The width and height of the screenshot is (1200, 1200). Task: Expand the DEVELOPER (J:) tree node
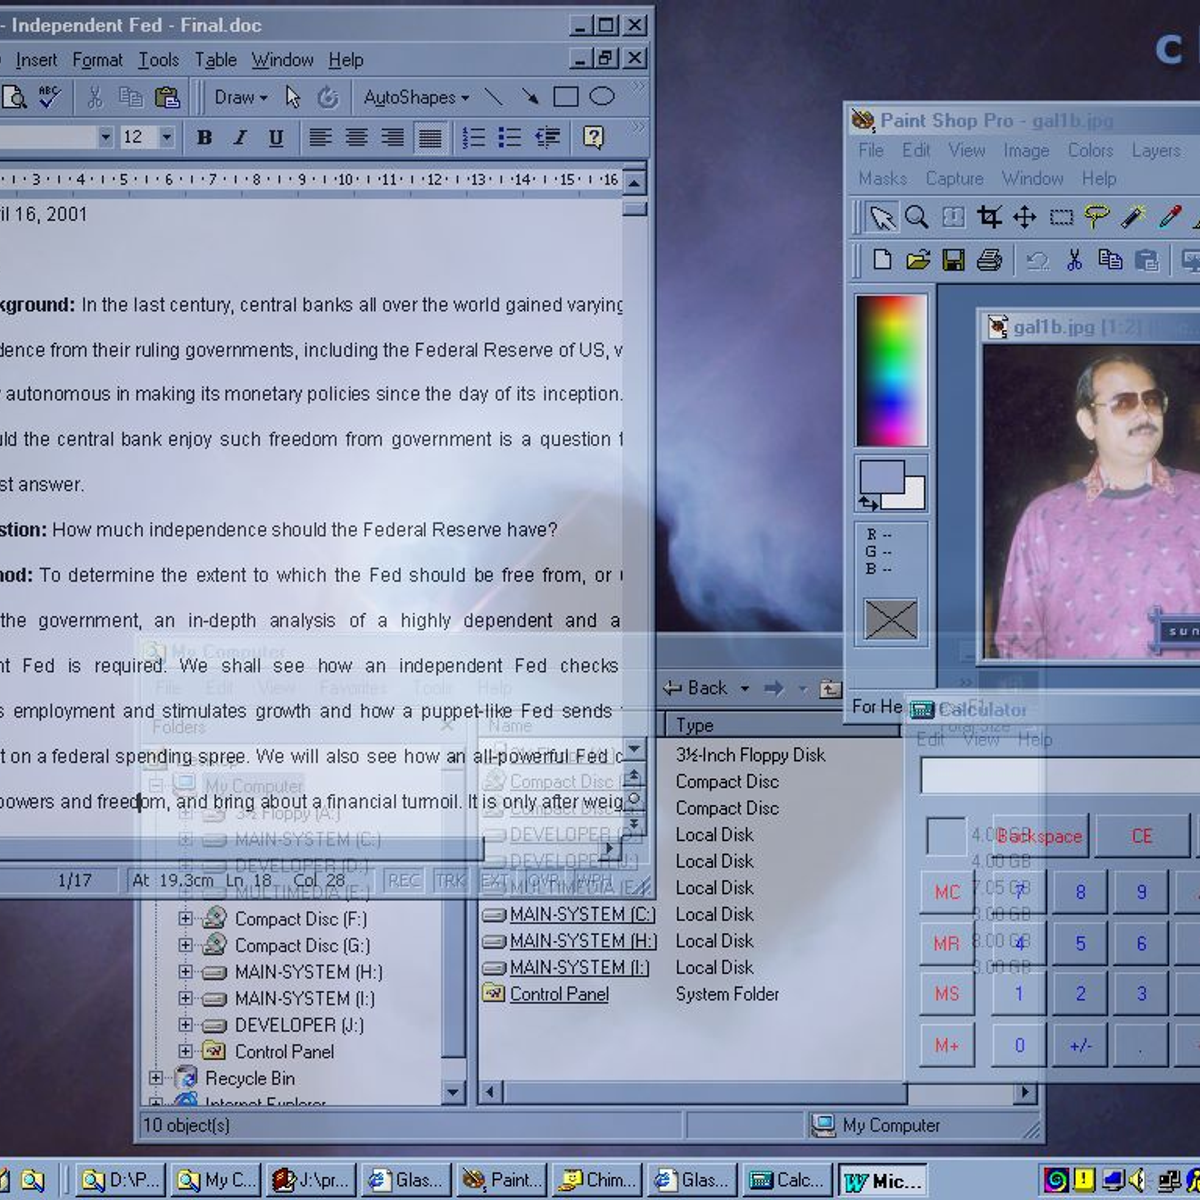(185, 1025)
